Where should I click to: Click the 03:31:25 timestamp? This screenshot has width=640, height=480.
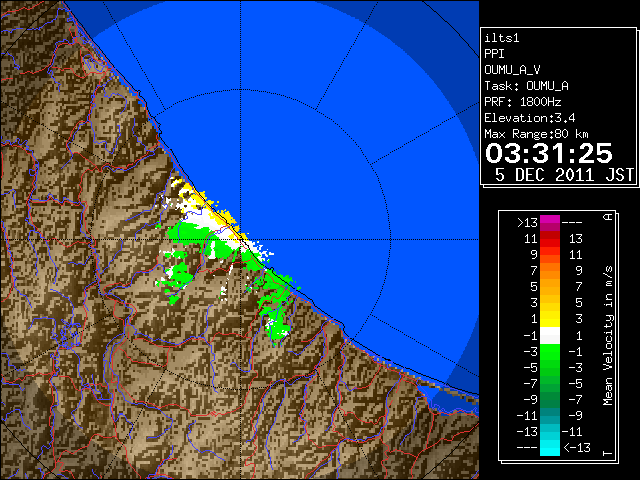tap(549, 153)
